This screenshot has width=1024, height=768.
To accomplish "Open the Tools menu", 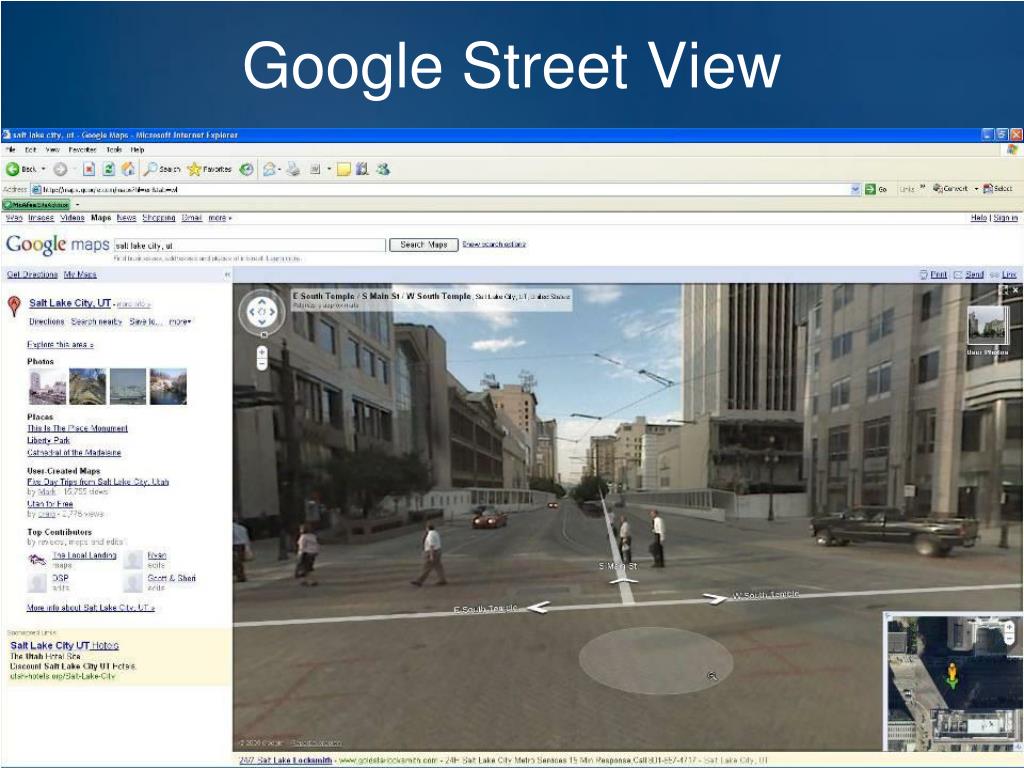I will point(114,150).
